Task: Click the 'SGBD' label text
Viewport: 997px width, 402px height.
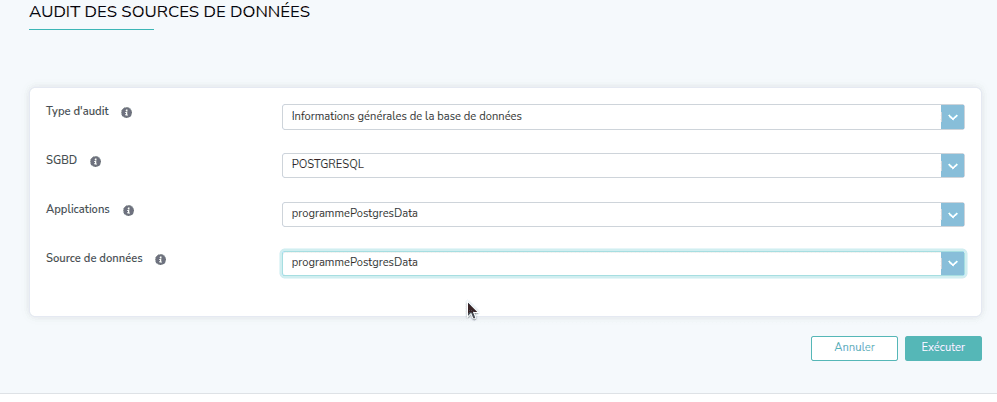Action: coord(62,160)
